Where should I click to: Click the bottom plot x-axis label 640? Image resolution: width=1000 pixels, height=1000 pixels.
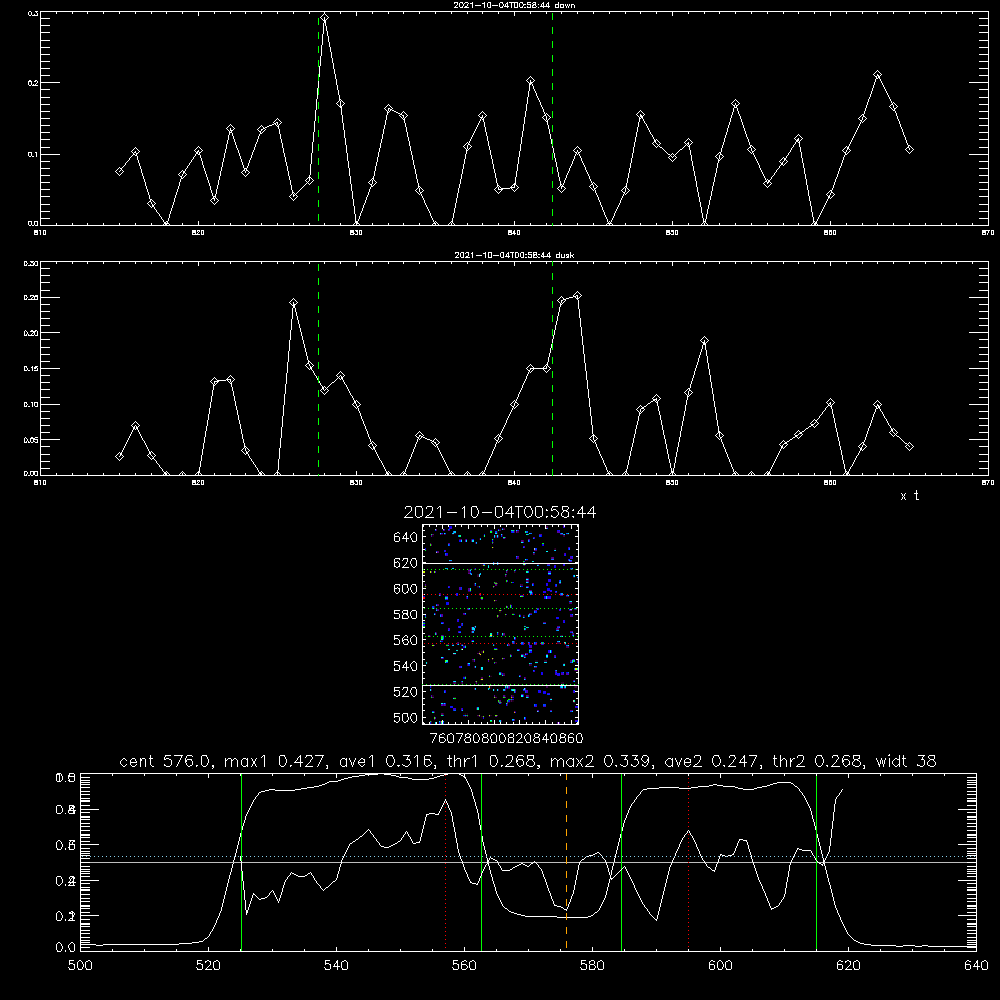tap(976, 966)
